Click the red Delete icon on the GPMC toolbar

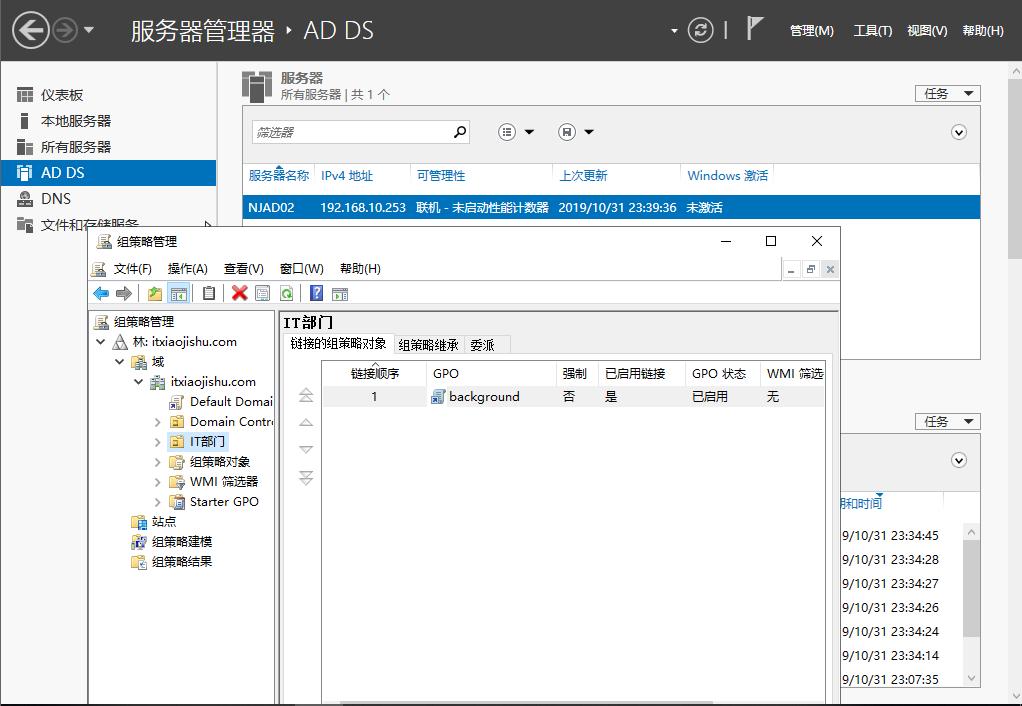click(x=238, y=292)
